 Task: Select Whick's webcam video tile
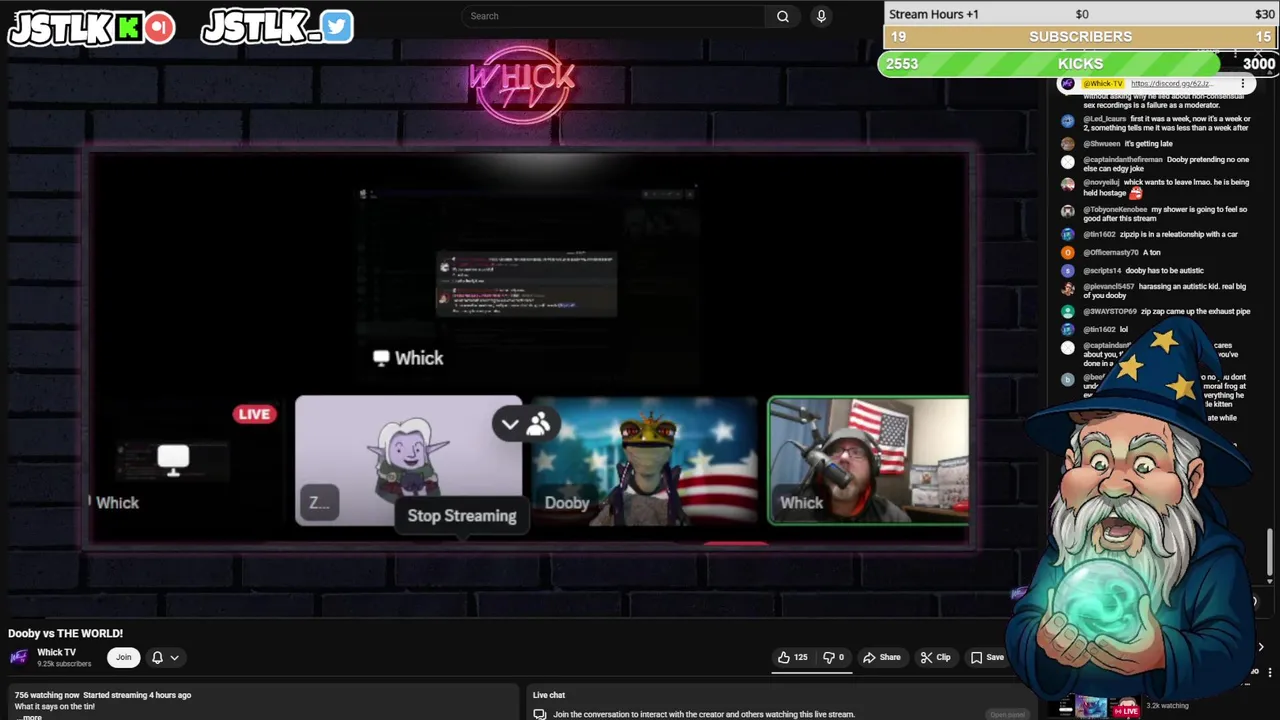pos(868,460)
